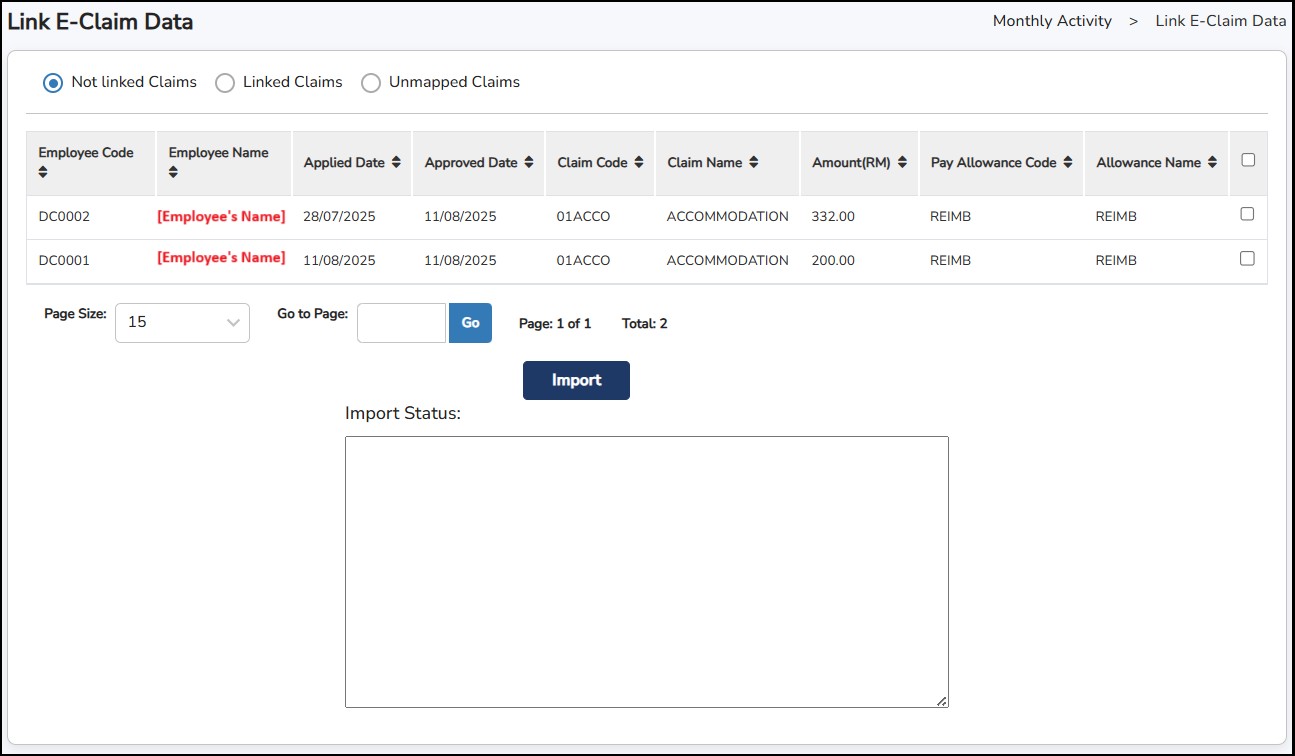Check the box for employee DC0002
The width and height of the screenshot is (1295, 756).
[x=1247, y=214]
